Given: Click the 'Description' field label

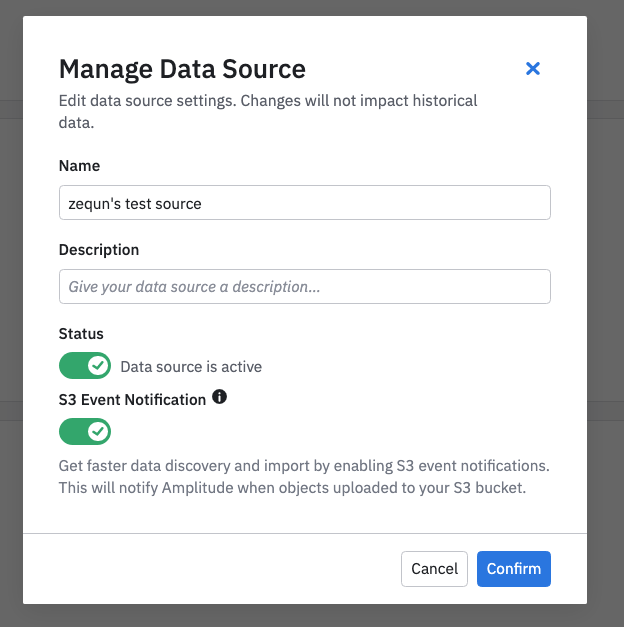Looking at the screenshot, I should [99, 250].
